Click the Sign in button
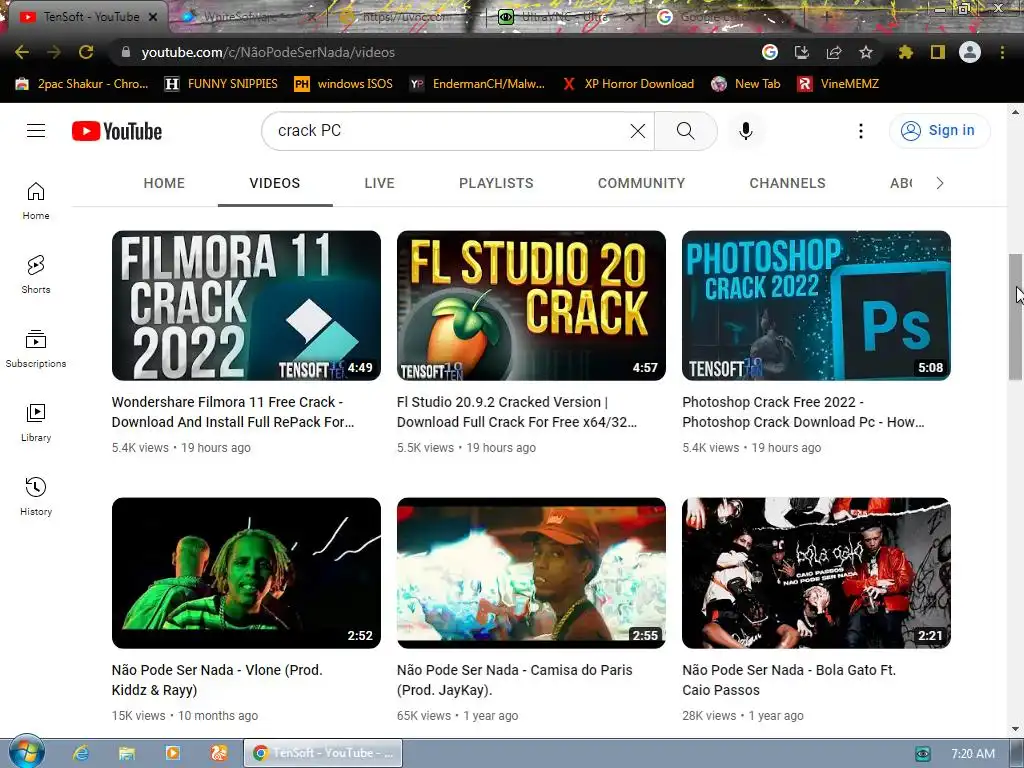1024x768 pixels. 940,131
